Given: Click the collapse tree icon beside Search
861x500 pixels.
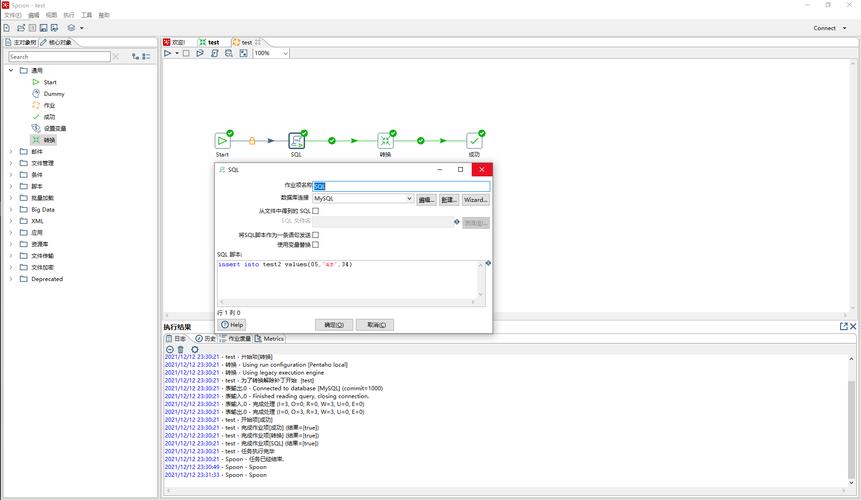Looking at the screenshot, I should click(146, 57).
